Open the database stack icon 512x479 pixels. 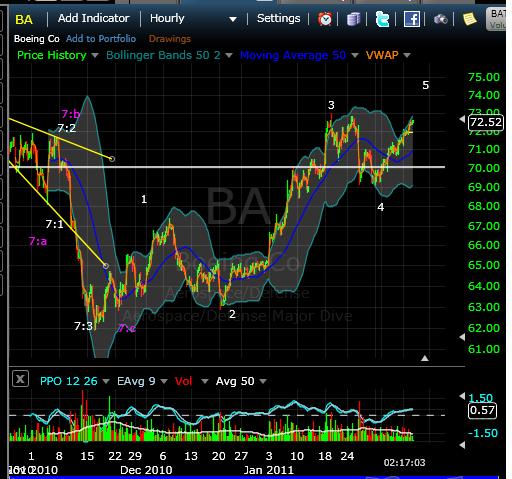click(x=353, y=19)
